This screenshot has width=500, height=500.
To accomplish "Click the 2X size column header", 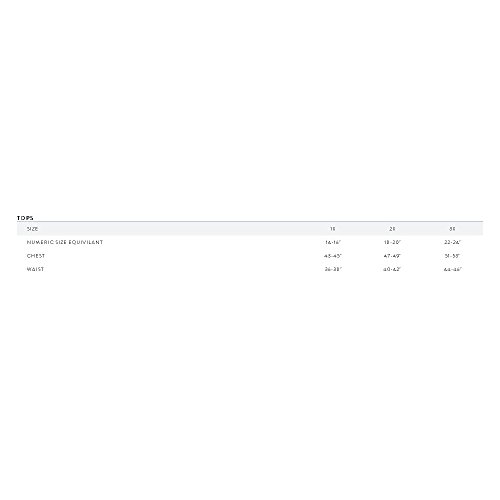I will pos(392,229).
